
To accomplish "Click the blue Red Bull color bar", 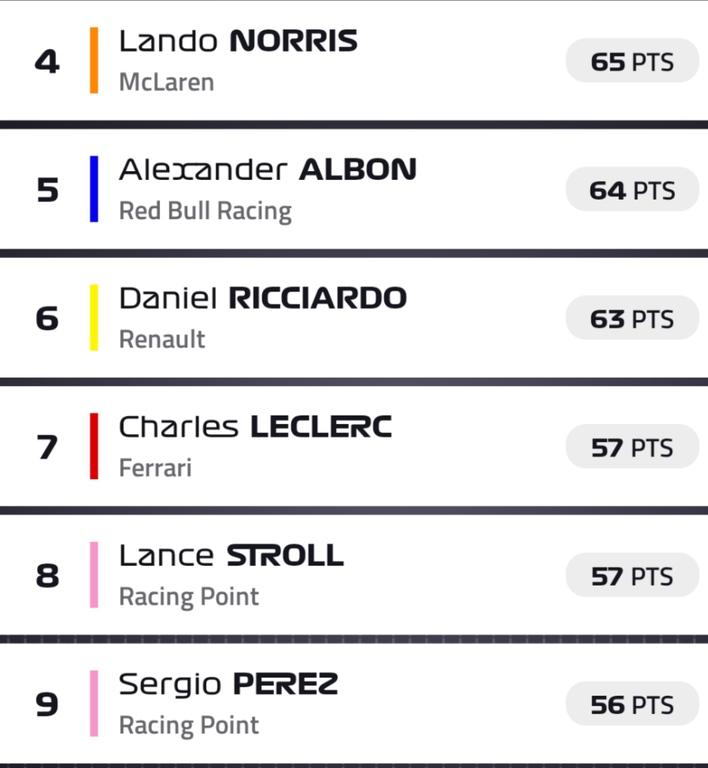I will pos(94,189).
